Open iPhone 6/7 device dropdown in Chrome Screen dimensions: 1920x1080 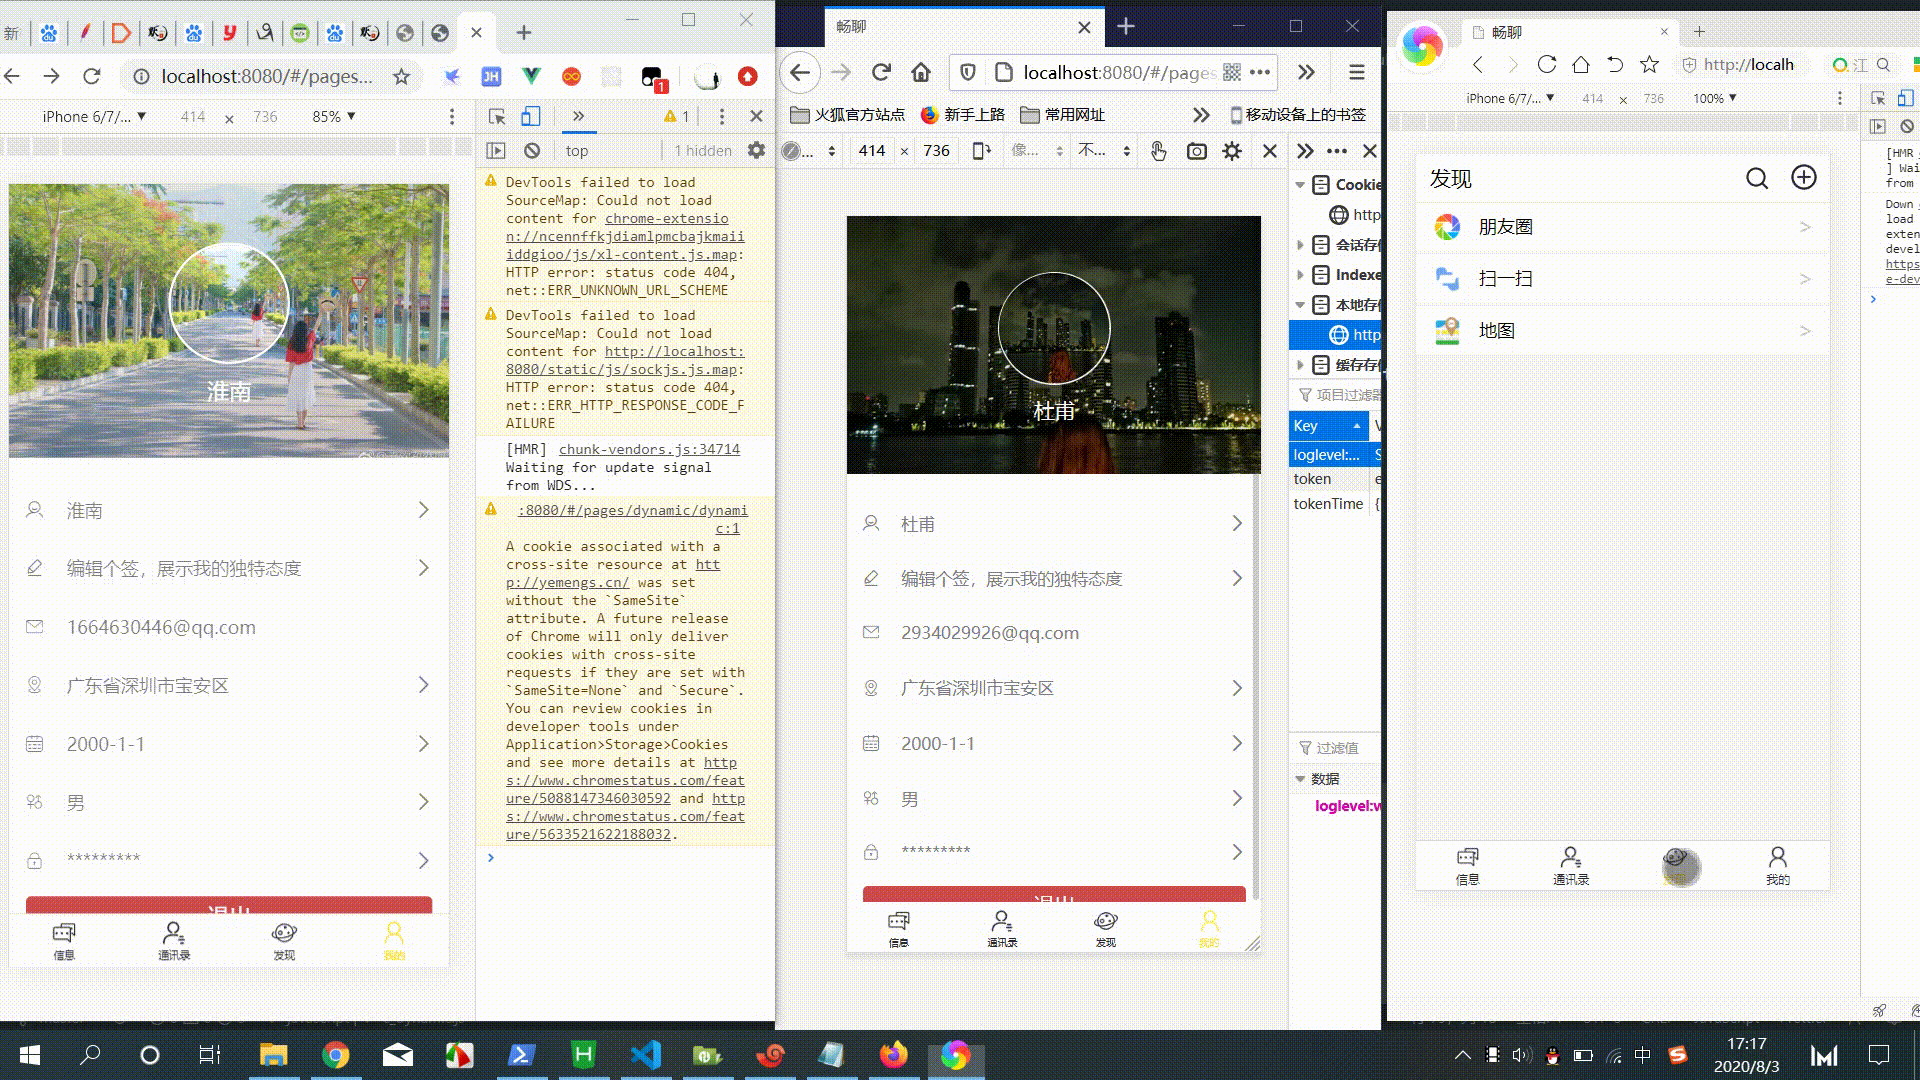(94, 117)
